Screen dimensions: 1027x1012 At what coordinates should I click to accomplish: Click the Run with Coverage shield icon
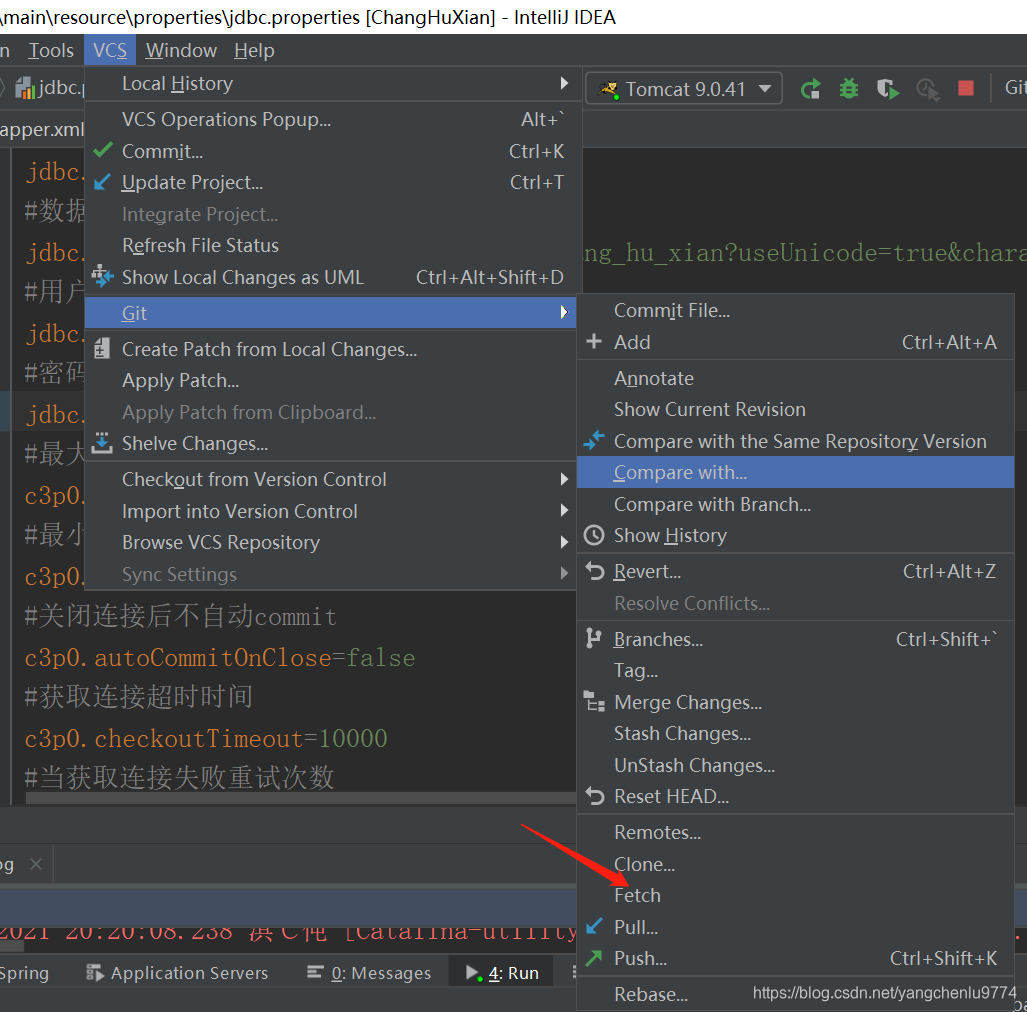pyautogui.click(x=887, y=88)
